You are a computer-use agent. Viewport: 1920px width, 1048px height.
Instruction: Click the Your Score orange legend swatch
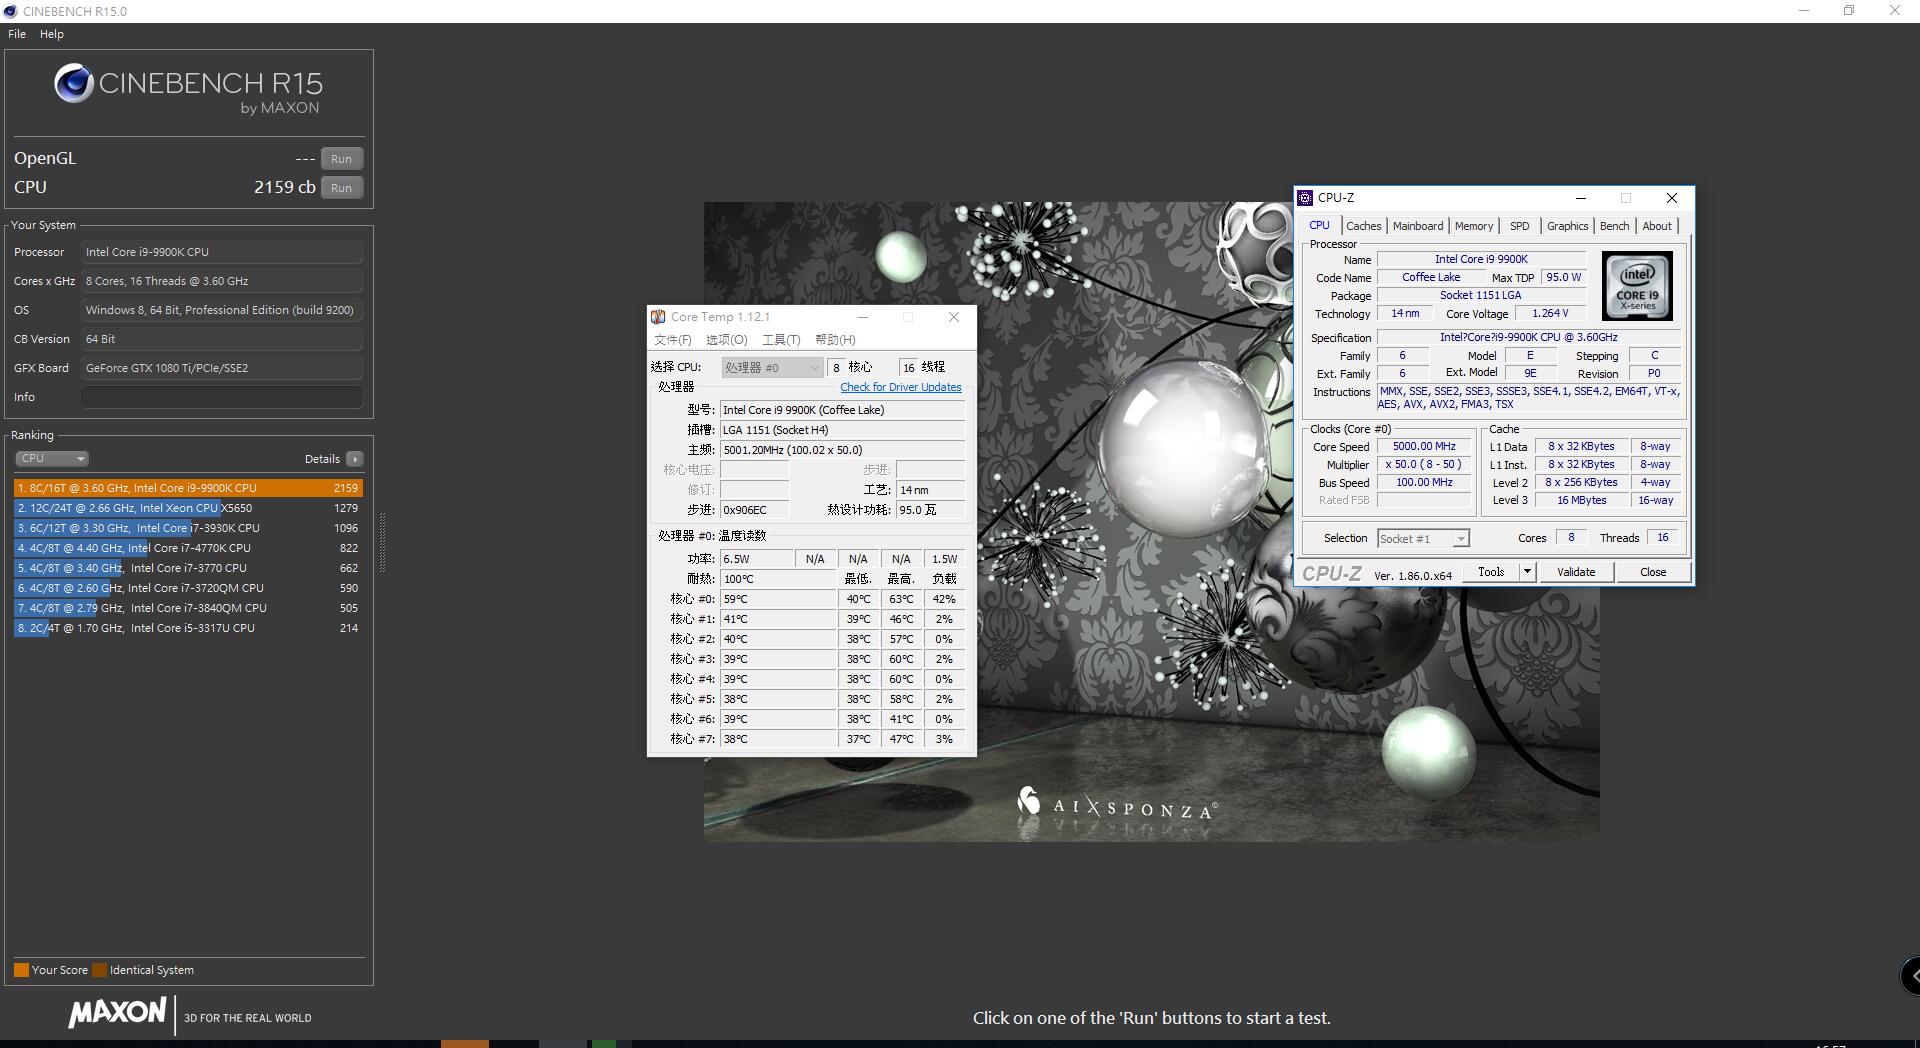pyautogui.click(x=21, y=970)
